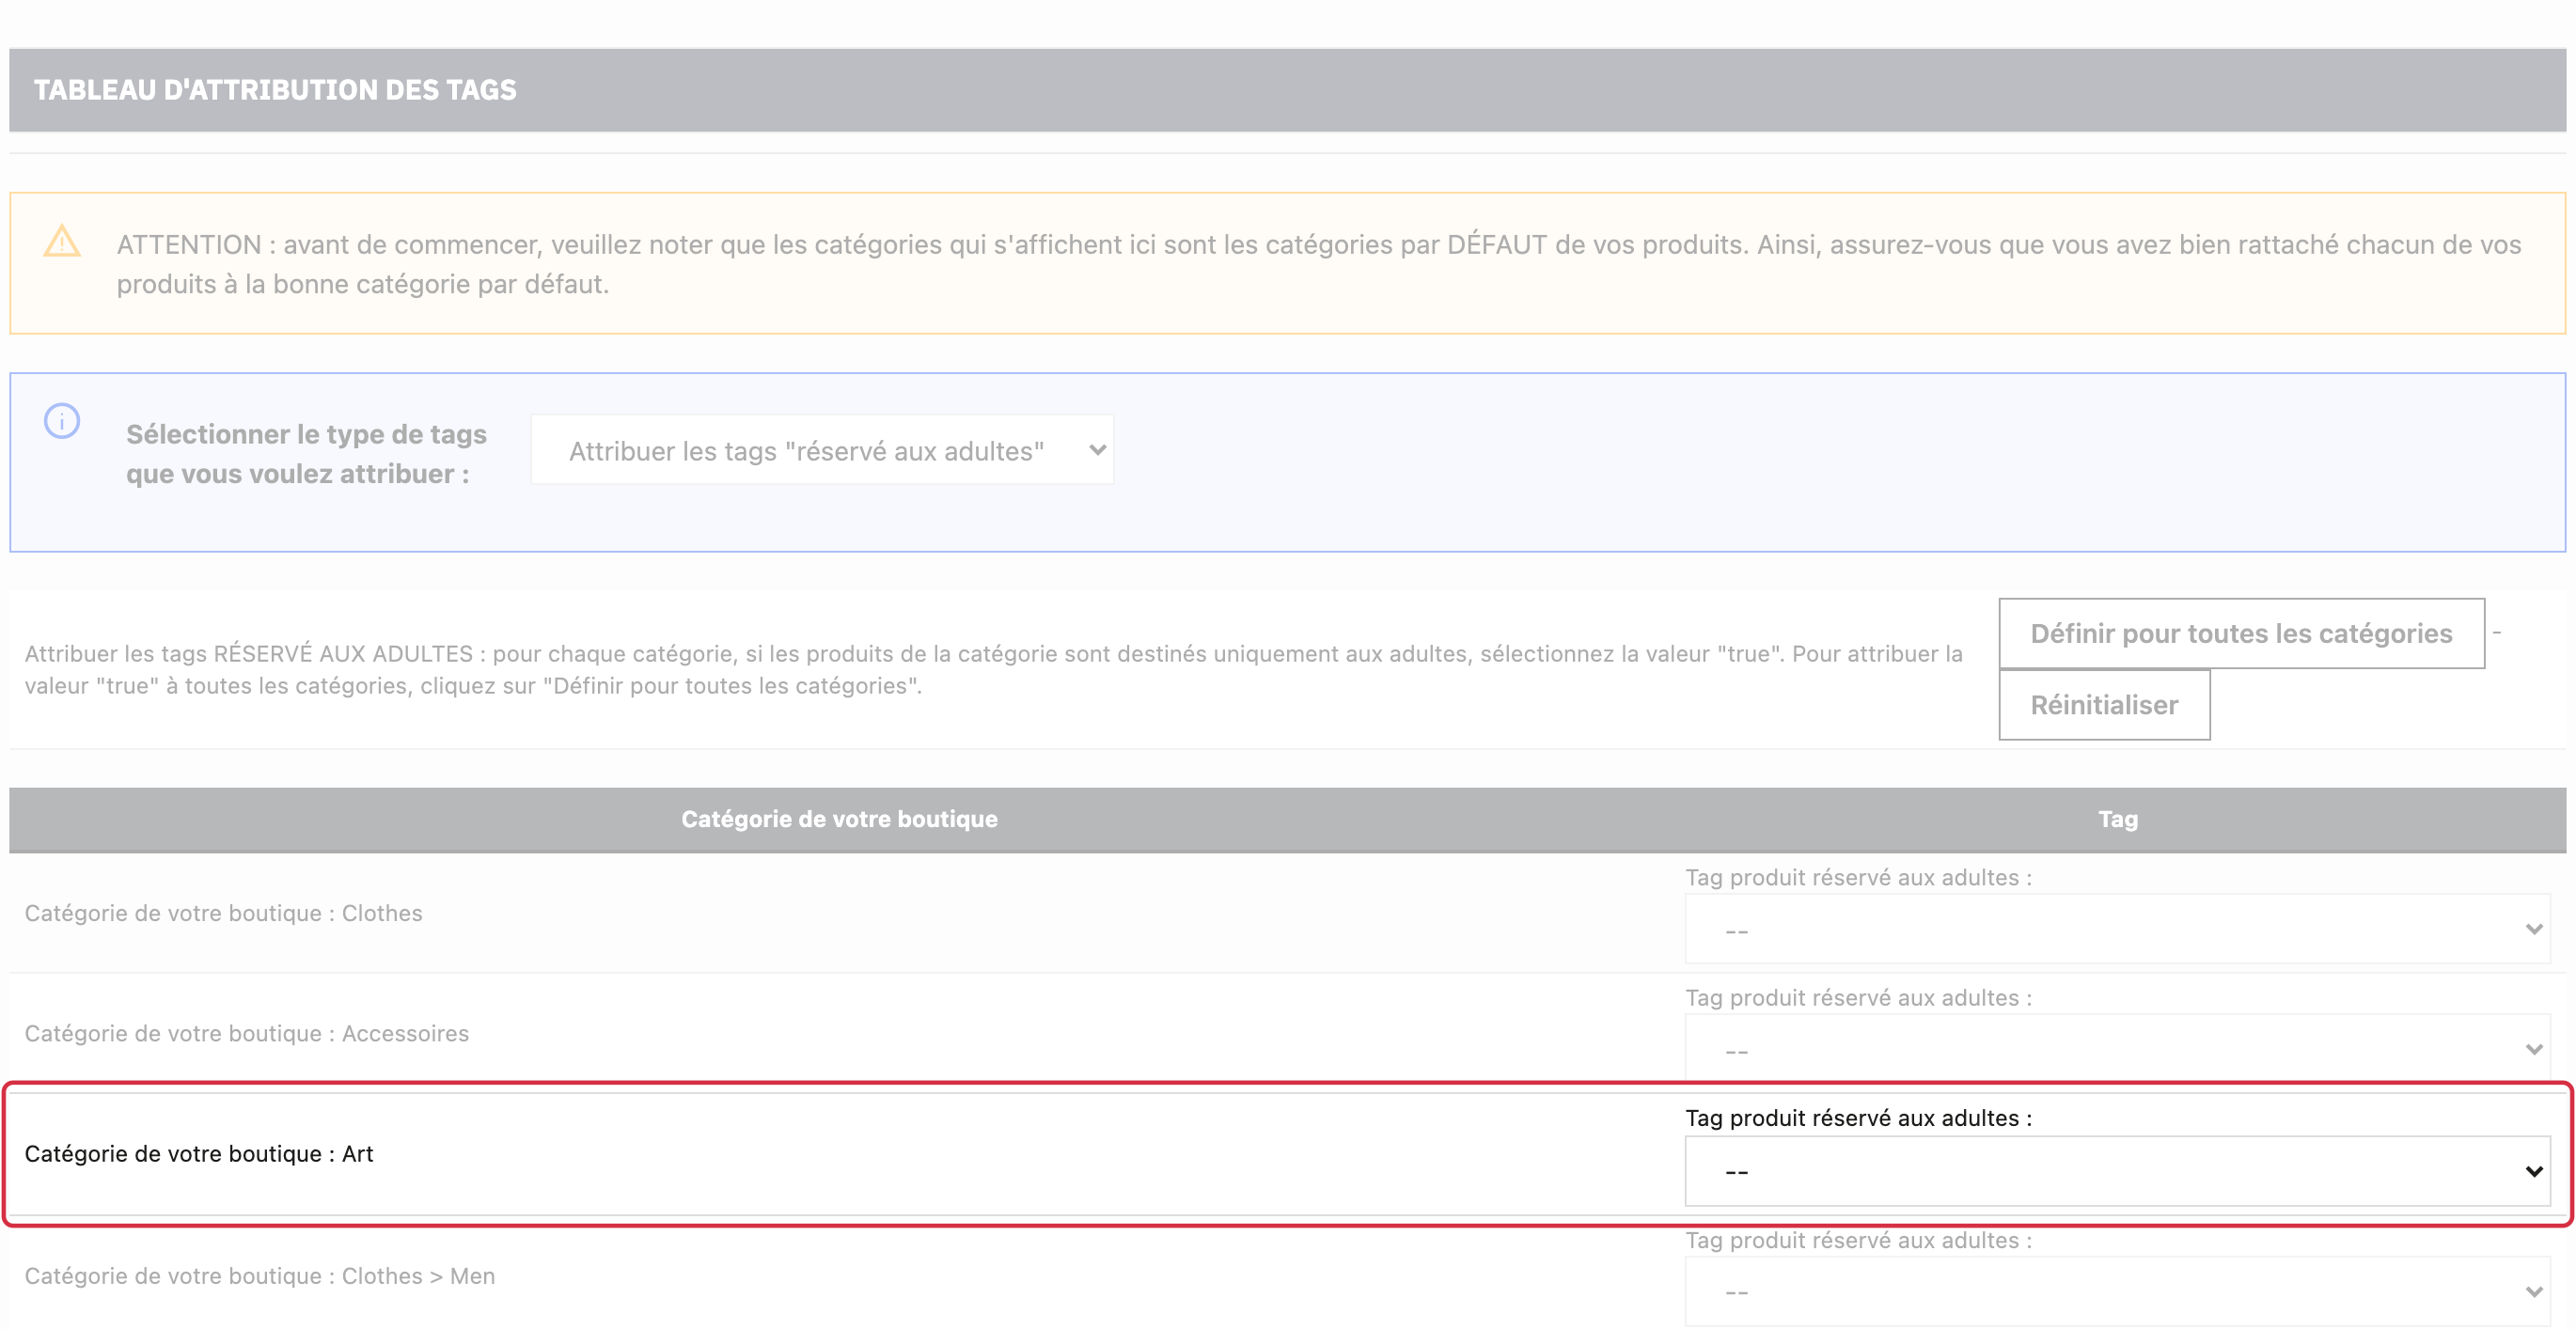Open the tag type selector dropdown
The image size is (2576, 1329).
822,451
